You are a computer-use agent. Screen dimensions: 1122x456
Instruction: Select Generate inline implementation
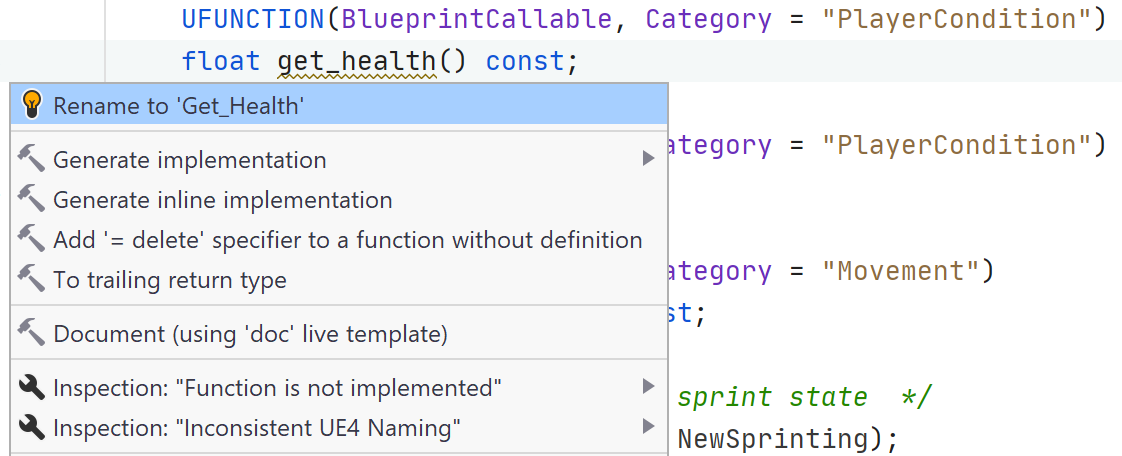339,200
